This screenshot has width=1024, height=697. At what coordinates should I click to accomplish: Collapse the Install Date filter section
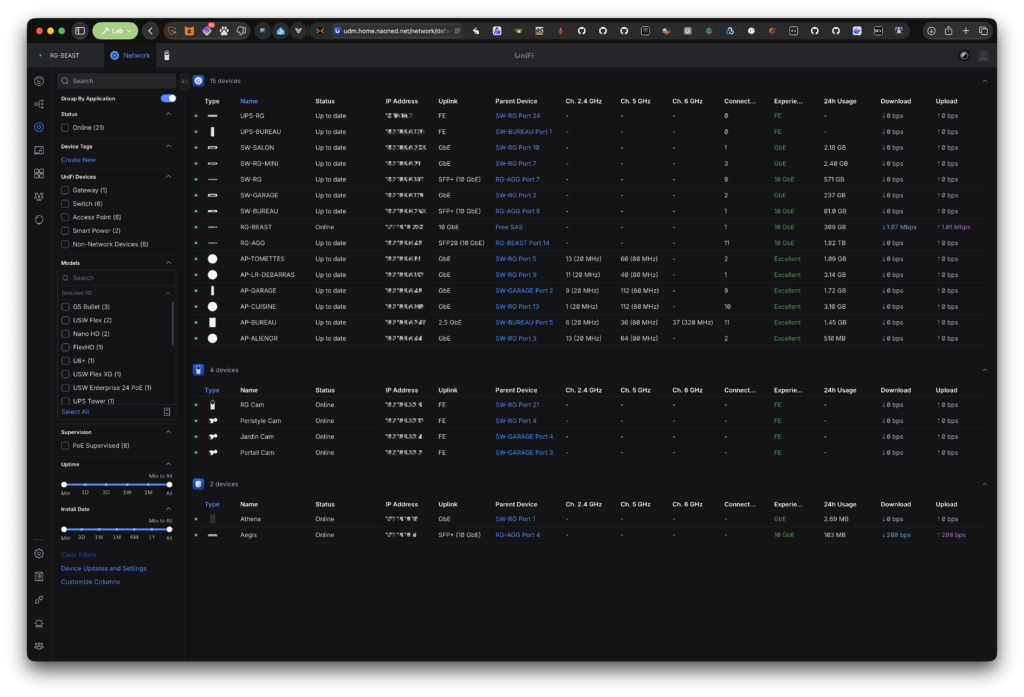click(x=168, y=508)
